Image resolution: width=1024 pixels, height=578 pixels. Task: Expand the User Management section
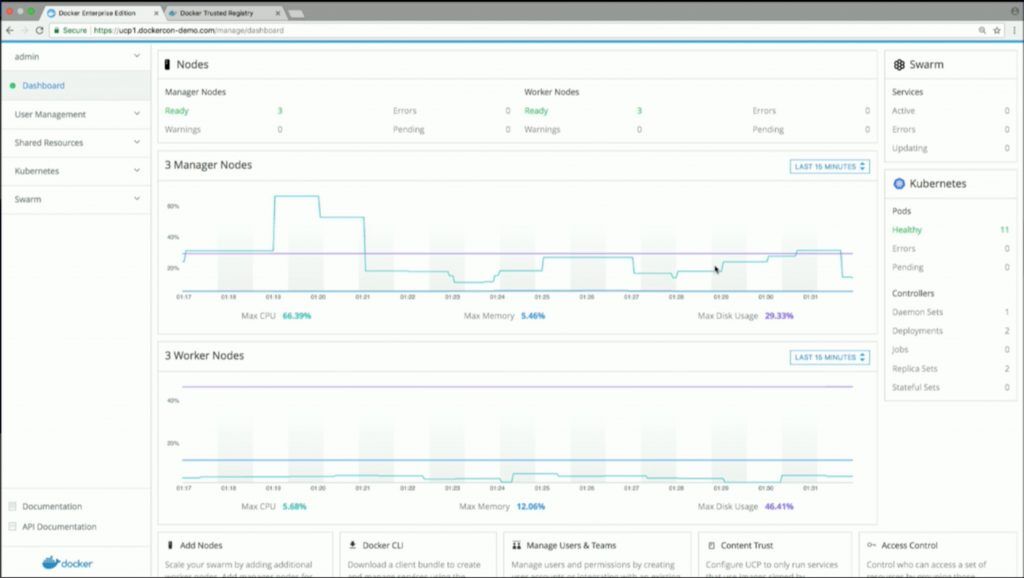(76, 114)
